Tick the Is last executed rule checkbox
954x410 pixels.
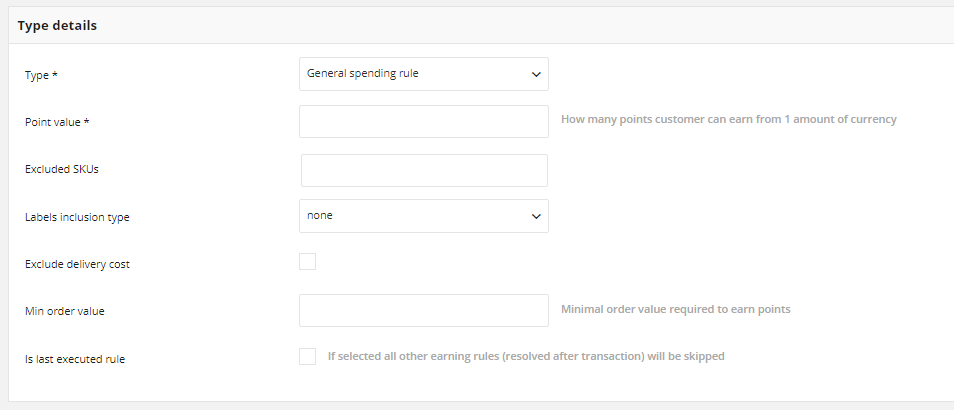(x=307, y=356)
